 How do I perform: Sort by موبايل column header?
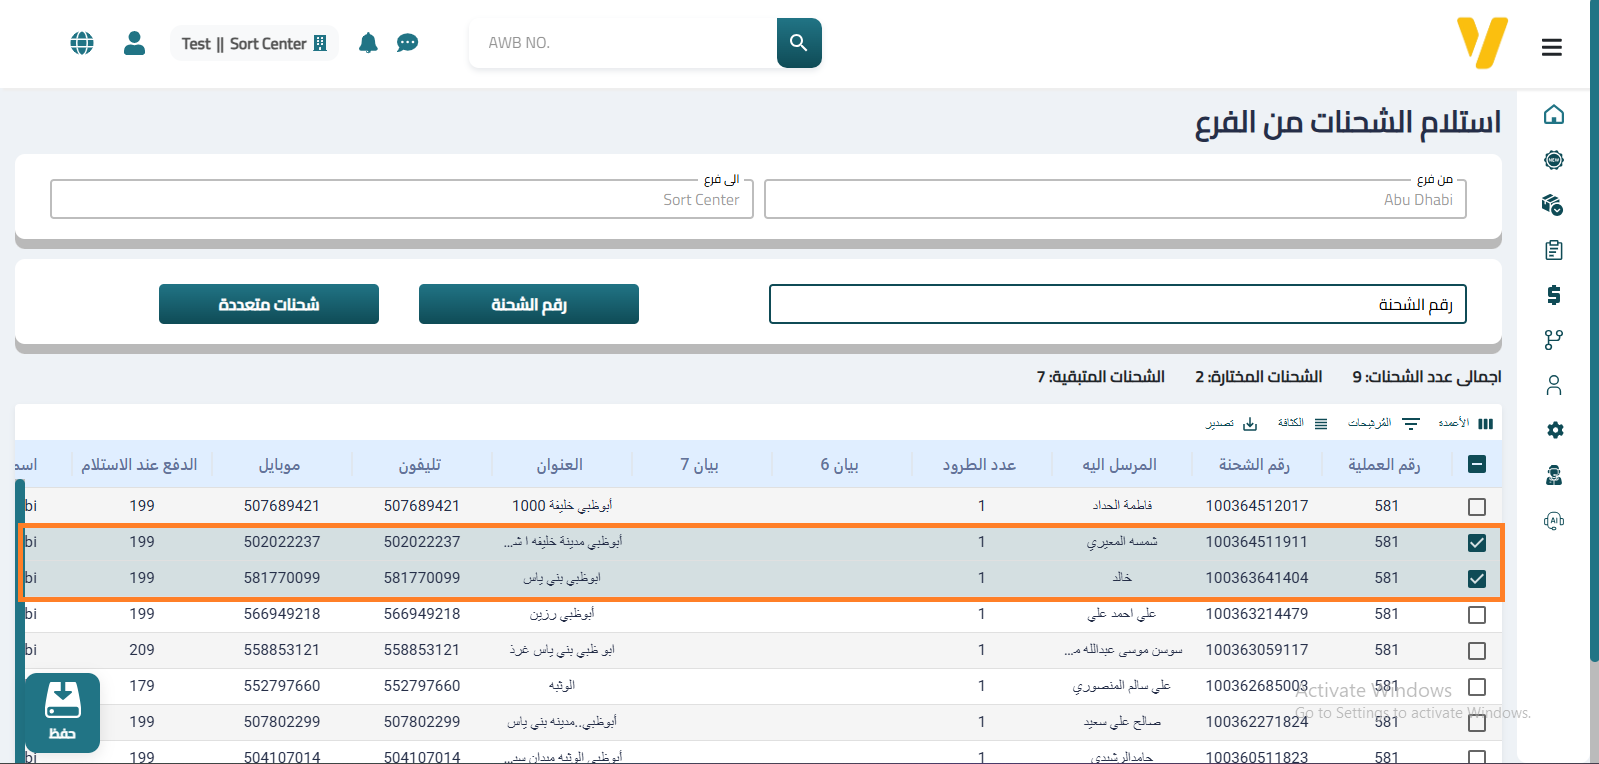(279, 464)
